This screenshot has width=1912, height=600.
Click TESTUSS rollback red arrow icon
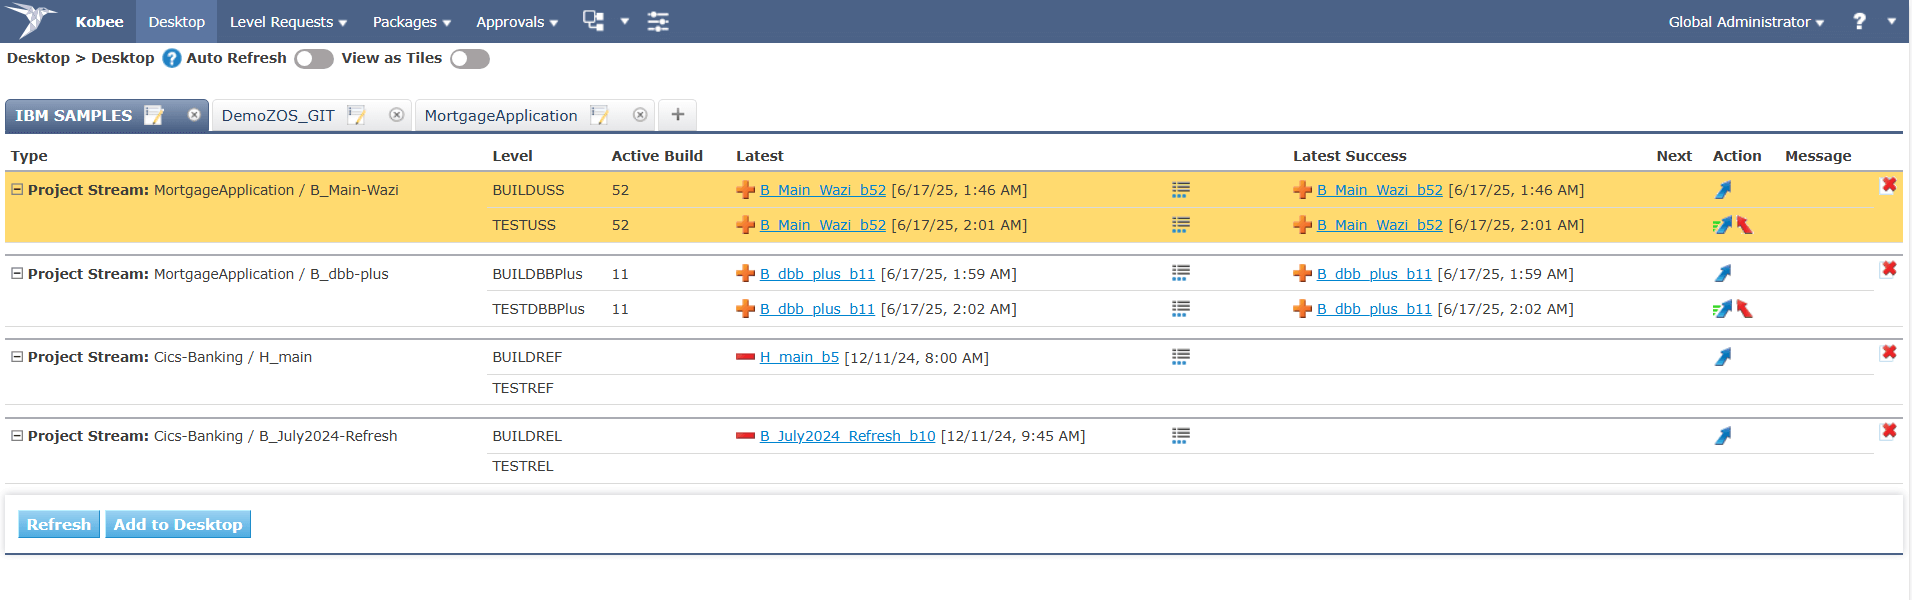(x=1745, y=225)
